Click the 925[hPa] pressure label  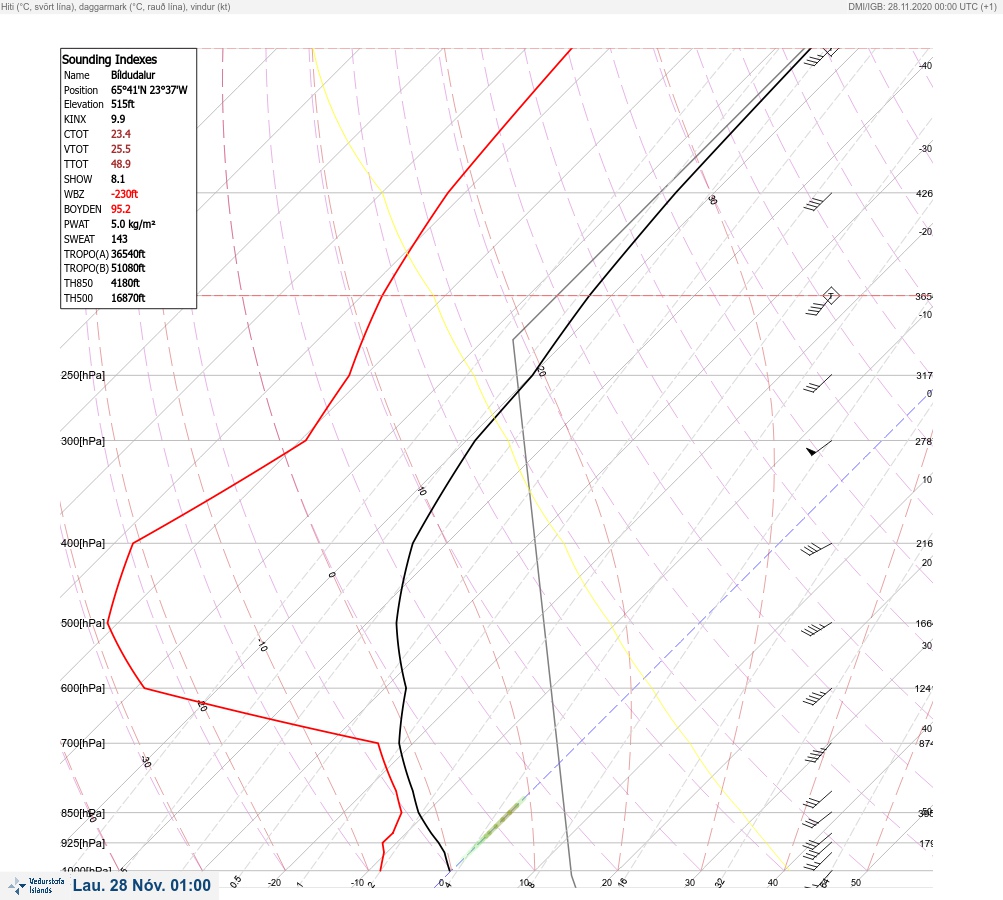pyautogui.click(x=83, y=843)
